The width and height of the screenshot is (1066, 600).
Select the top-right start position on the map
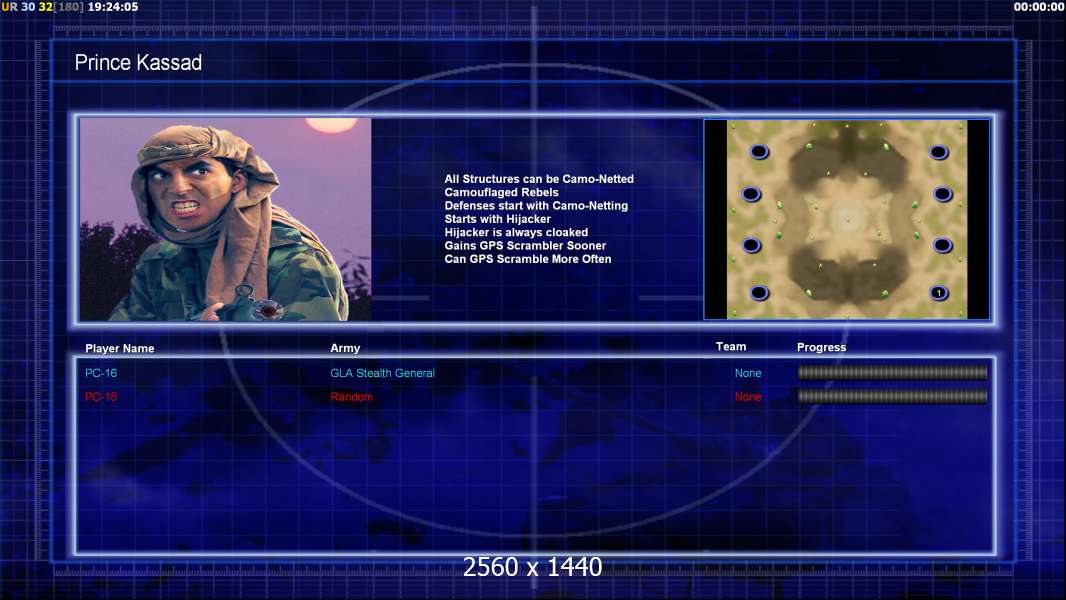[939, 152]
